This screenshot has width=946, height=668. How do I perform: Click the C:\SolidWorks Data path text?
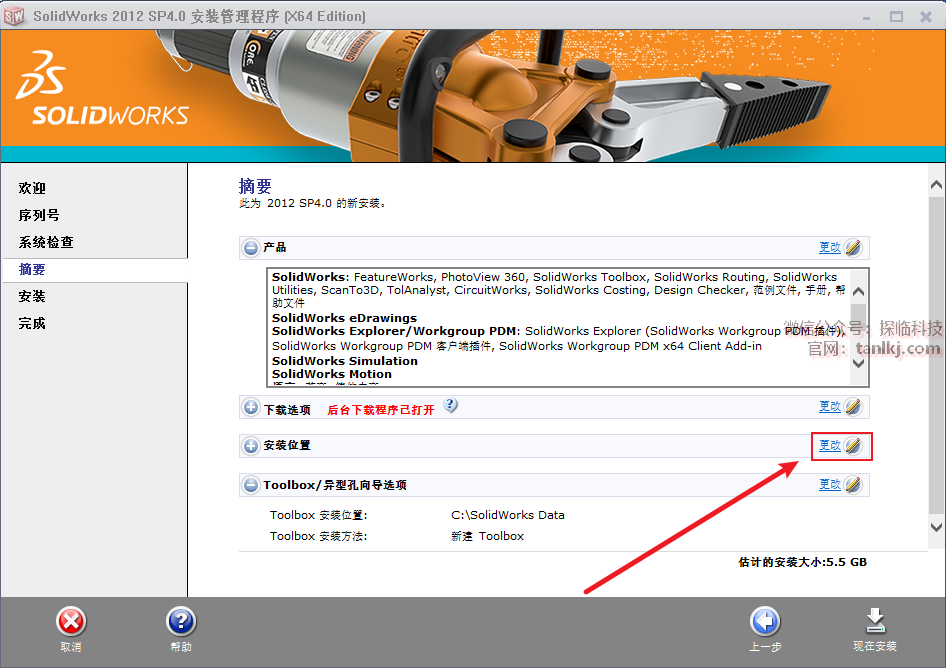point(508,515)
